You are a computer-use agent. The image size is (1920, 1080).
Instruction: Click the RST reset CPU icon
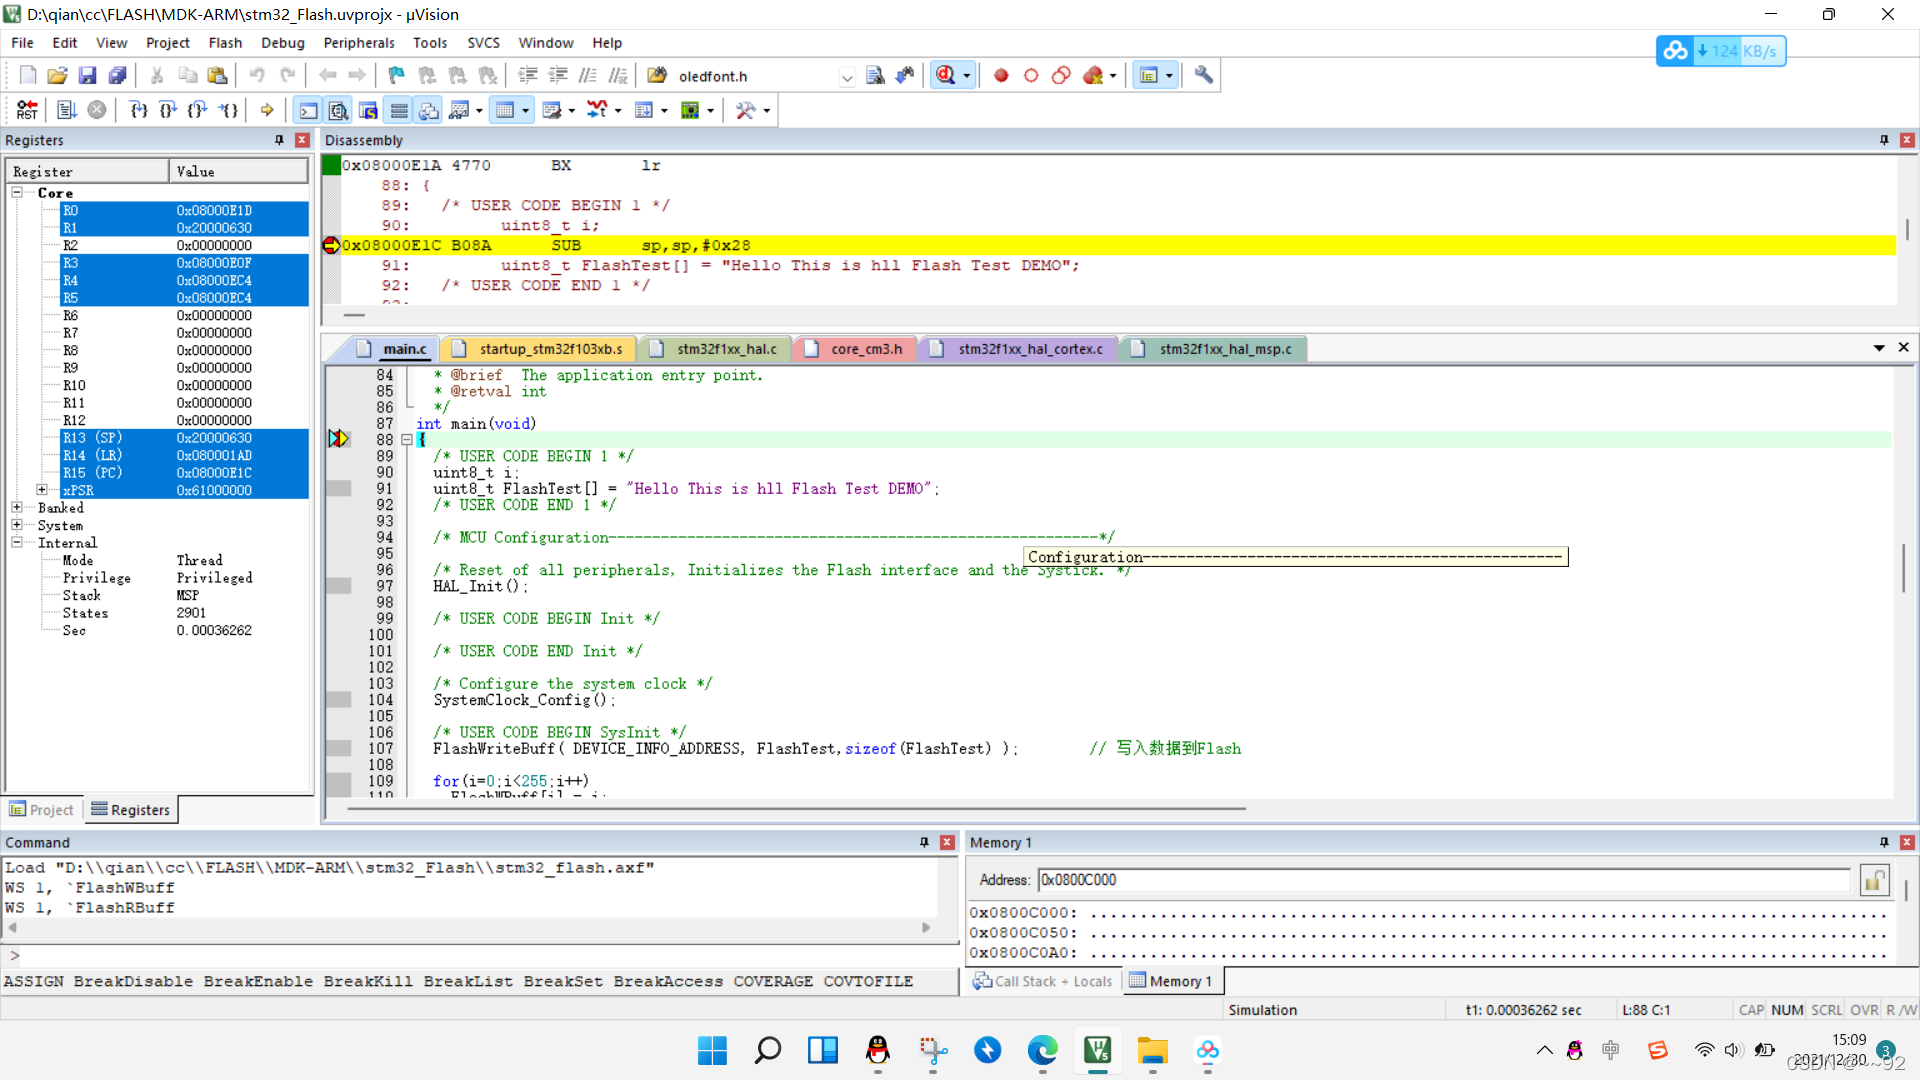pos(27,110)
